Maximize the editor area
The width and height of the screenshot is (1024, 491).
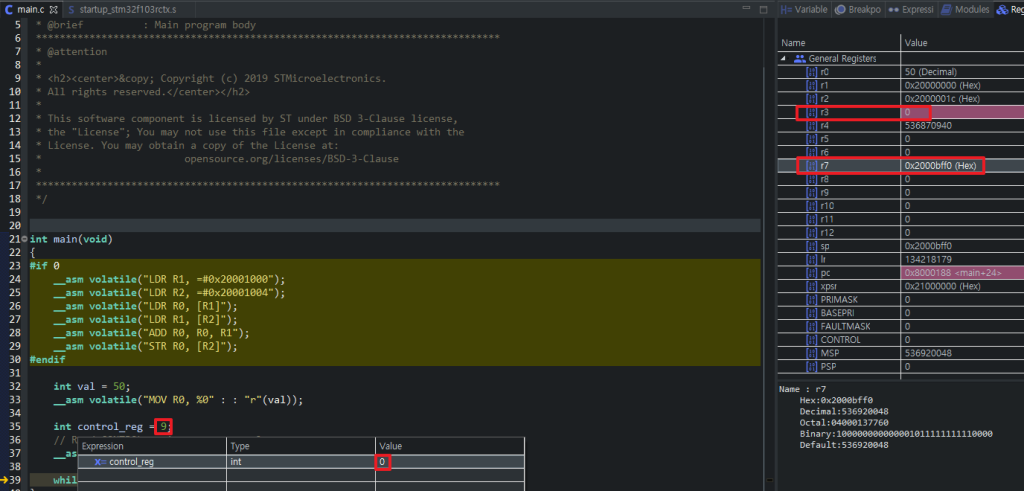click(x=763, y=10)
